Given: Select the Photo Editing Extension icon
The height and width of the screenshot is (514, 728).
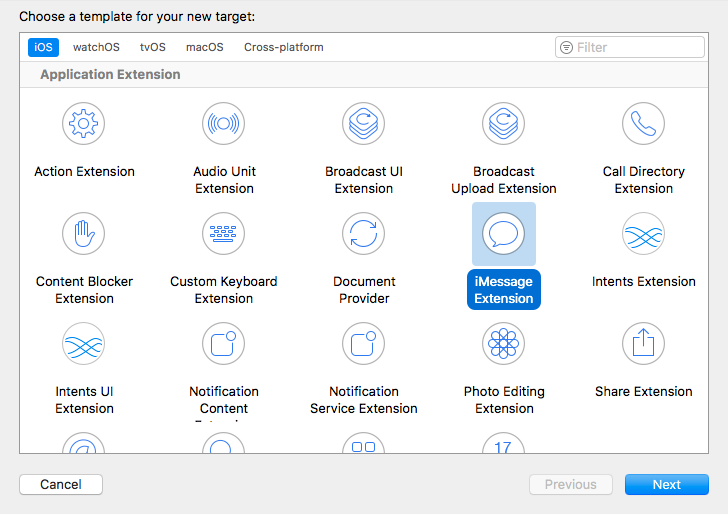Looking at the screenshot, I should (x=504, y=345).
